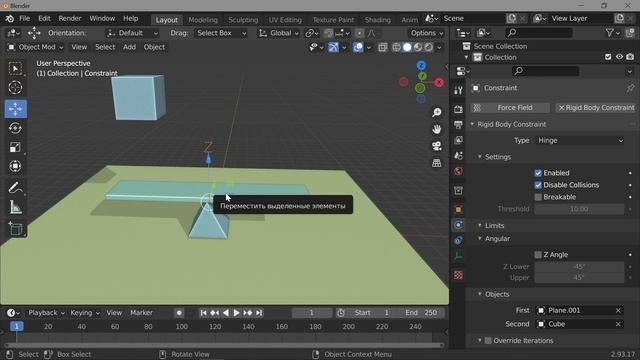Viewport: 640px width, 360px height.
Task: Click the Force Field button
Action: 510,108
